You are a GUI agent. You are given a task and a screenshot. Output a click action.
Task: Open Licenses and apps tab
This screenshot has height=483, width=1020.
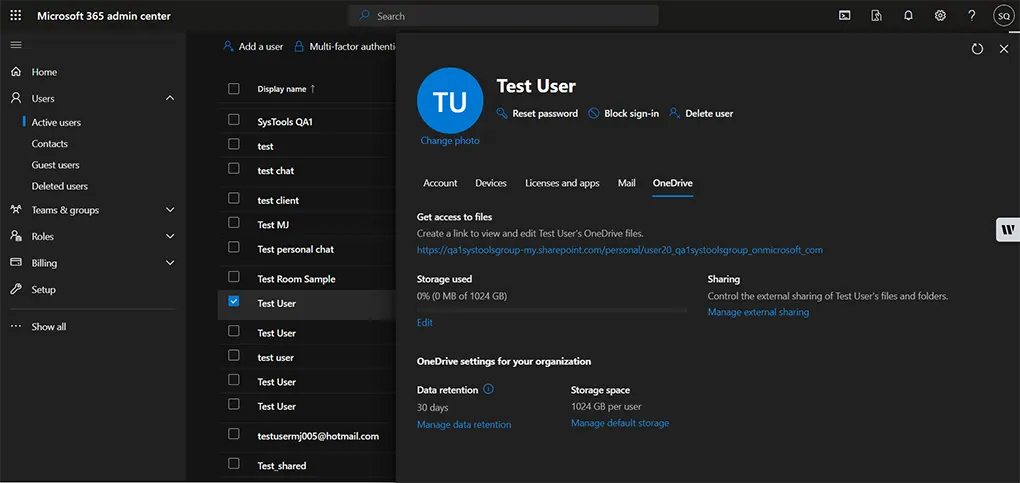(x=562, y=183)
